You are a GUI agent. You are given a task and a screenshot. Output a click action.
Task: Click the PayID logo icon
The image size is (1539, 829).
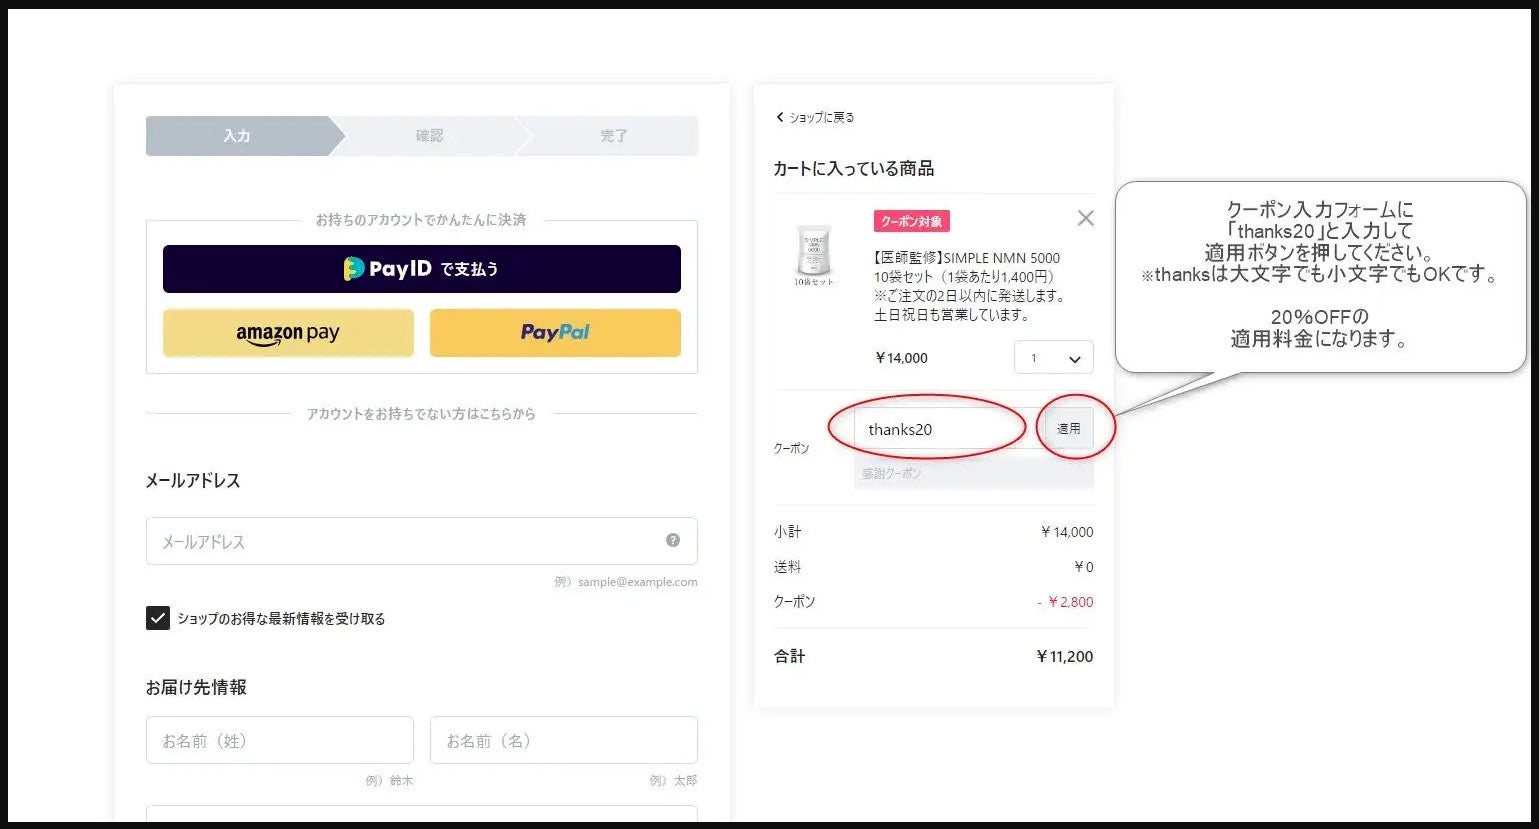(x=354, y=268)
